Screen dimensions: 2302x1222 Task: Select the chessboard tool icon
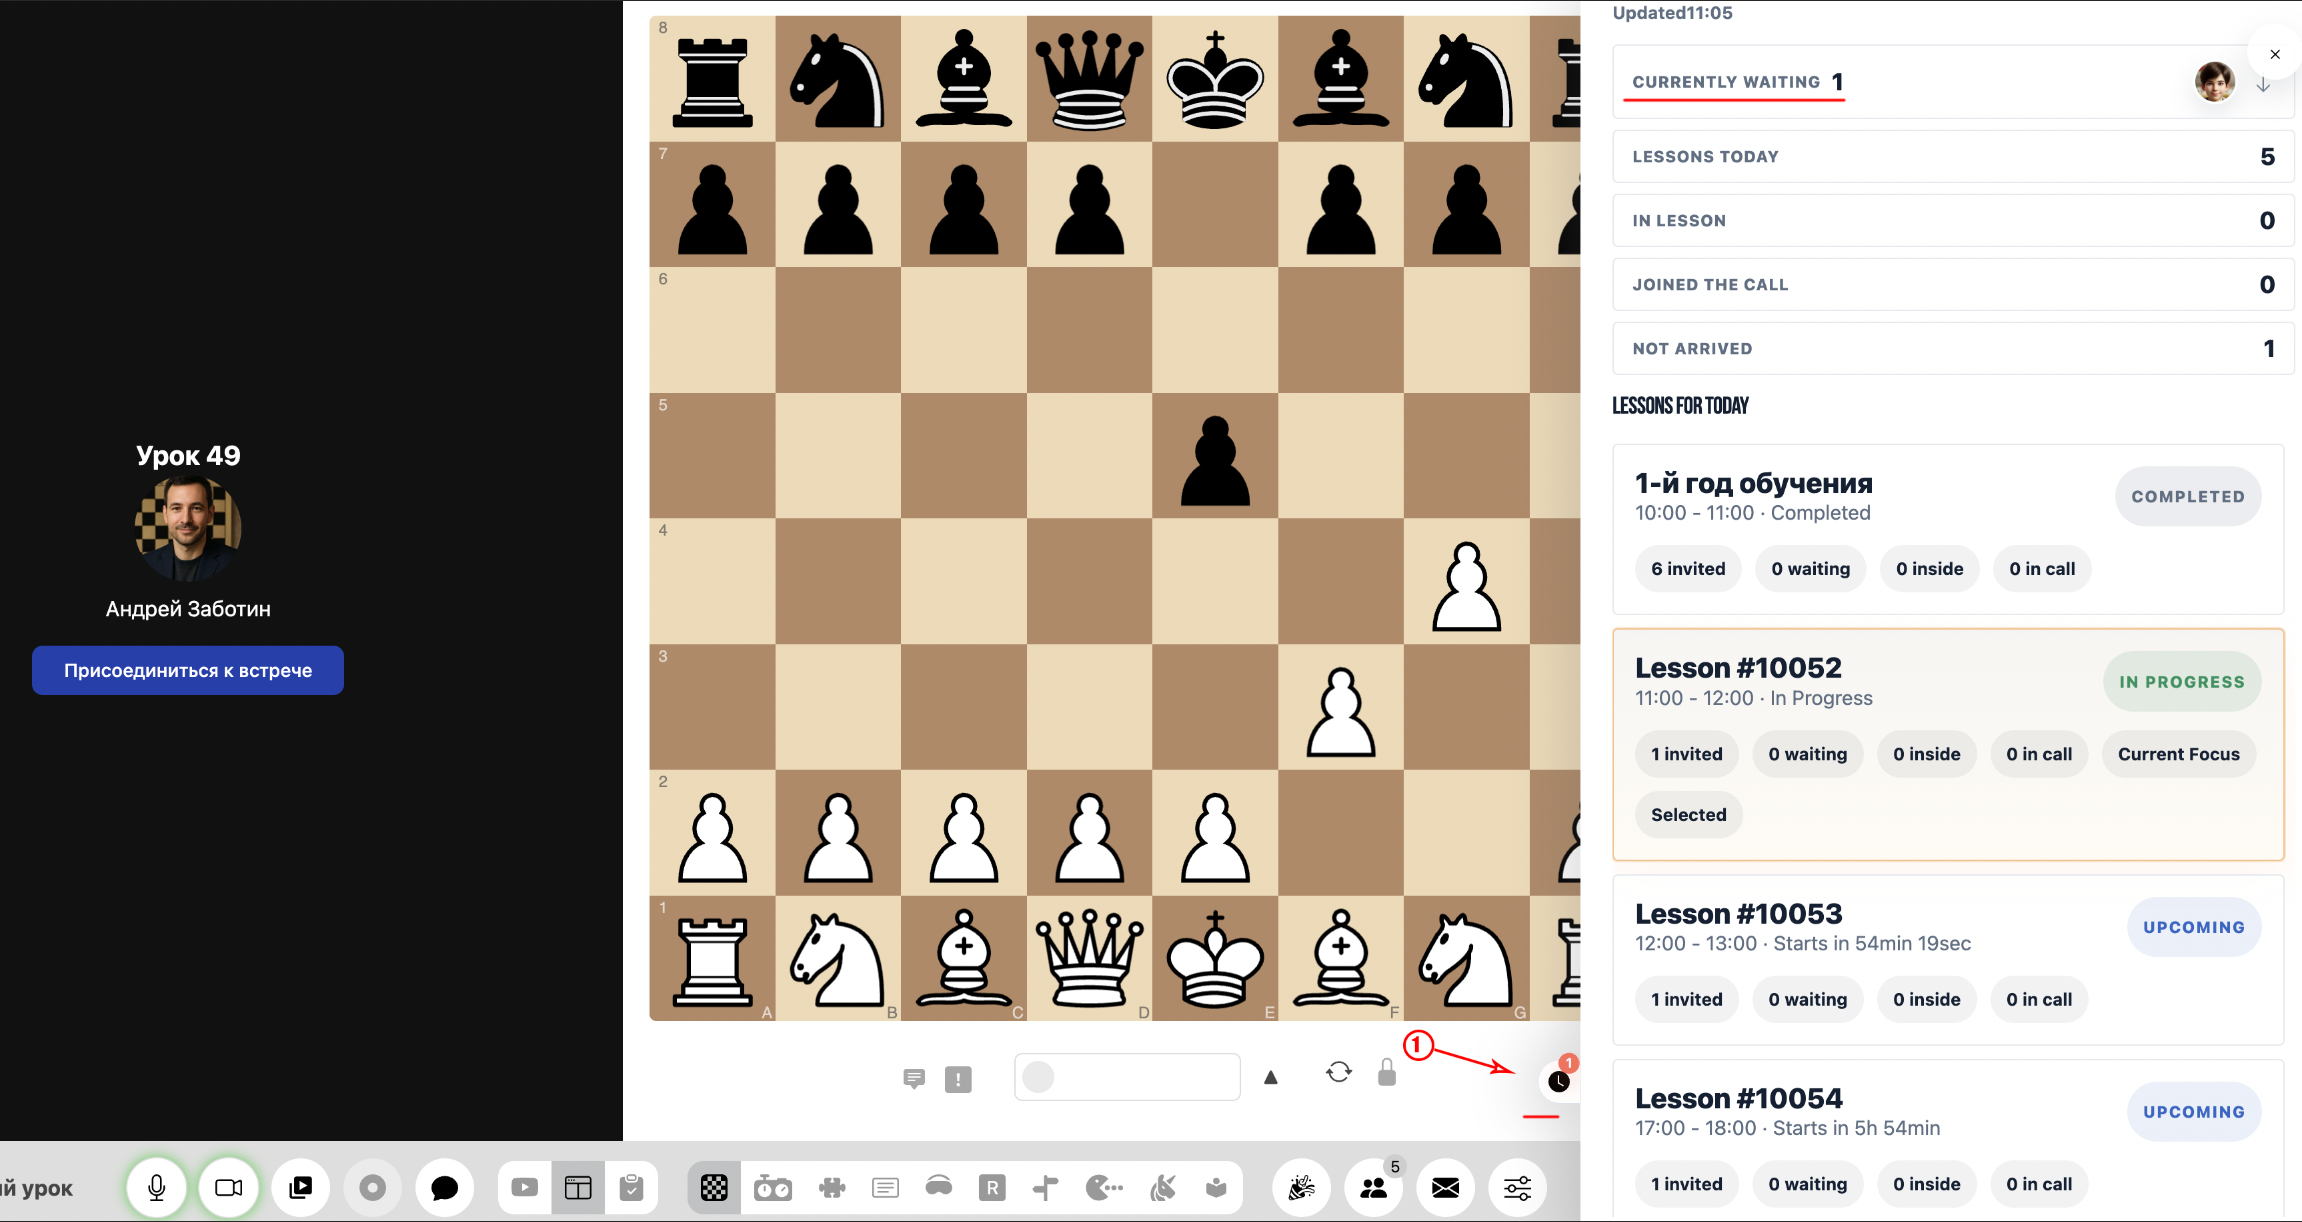click(x=714, y=1187)
